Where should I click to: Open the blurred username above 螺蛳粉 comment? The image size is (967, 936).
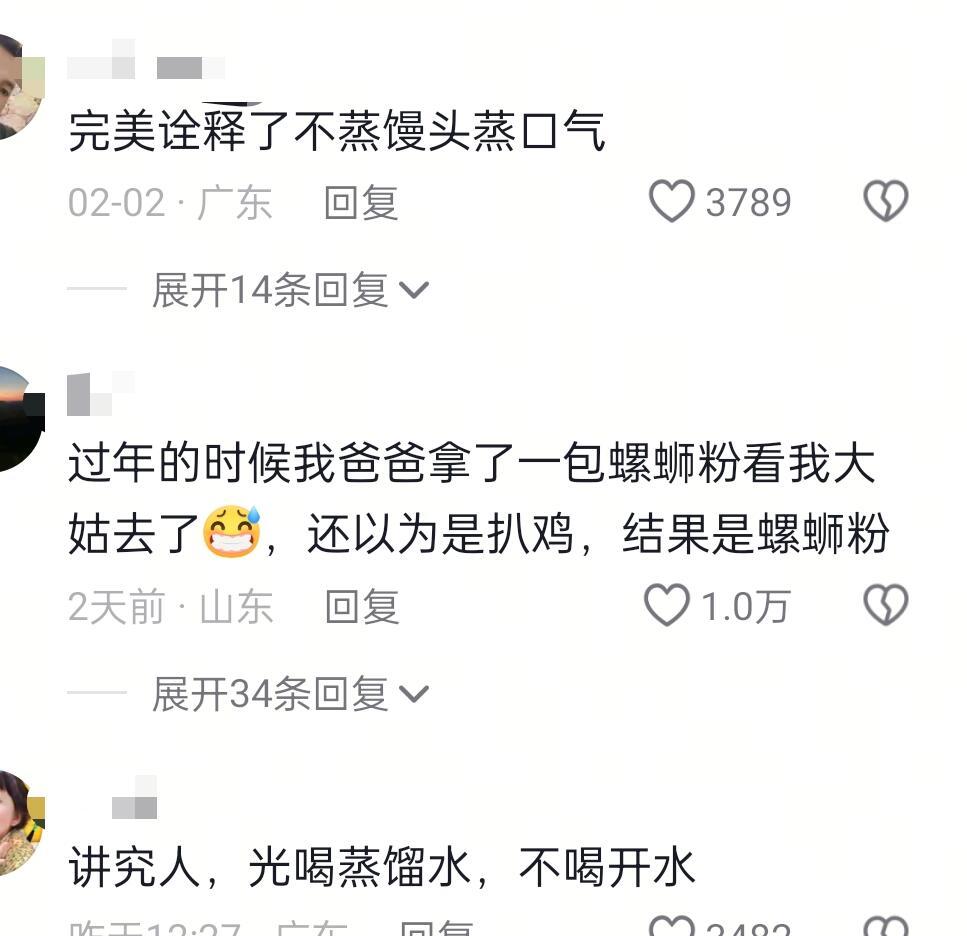pos(101,394)
